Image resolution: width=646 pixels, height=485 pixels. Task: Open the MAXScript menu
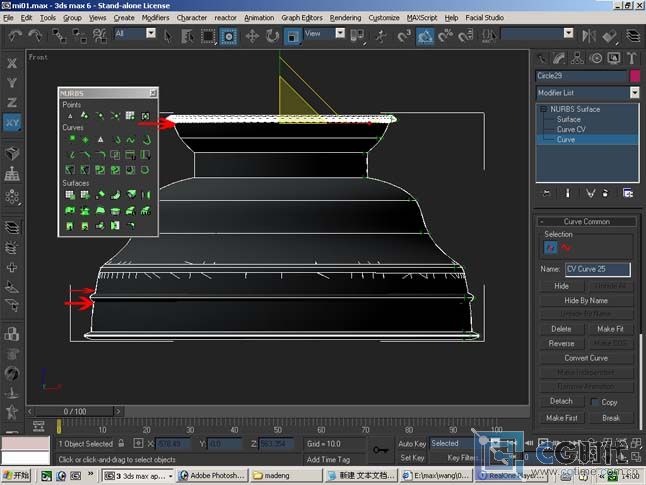tap(422, 18)
